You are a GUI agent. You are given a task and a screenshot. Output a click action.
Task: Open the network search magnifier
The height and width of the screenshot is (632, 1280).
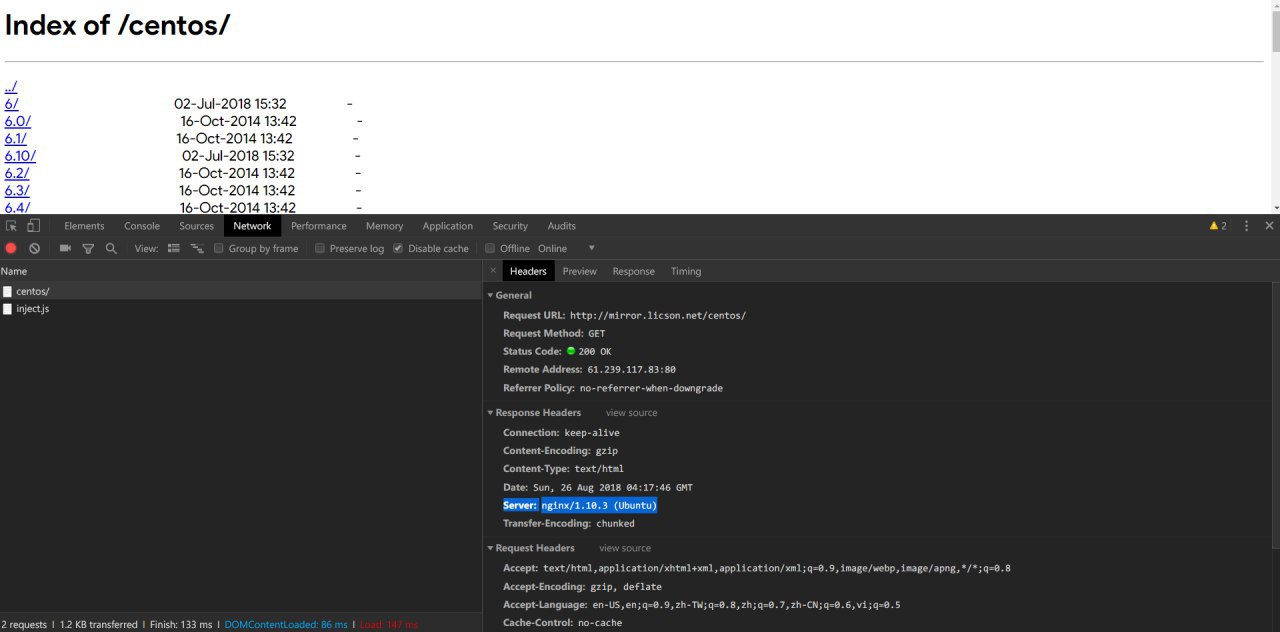click(x=111, y=248)
